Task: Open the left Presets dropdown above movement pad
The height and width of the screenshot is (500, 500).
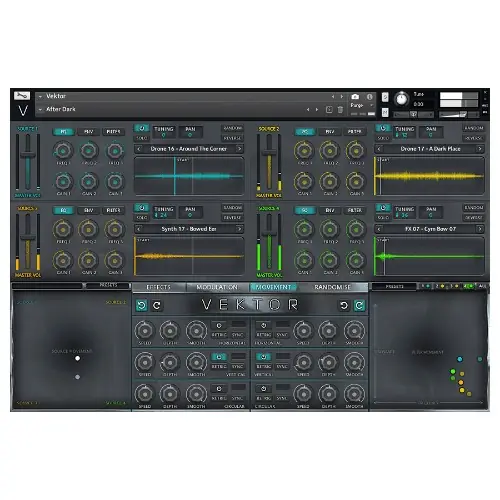Action: [x=108, y=285]
